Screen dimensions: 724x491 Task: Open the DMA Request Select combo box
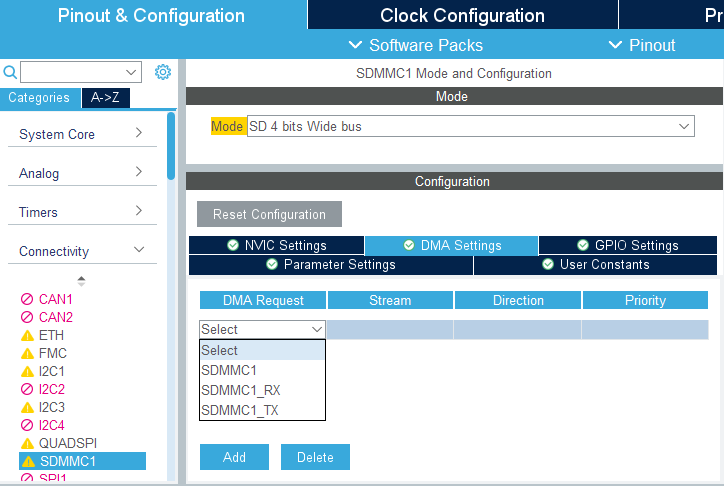(262, 329)
